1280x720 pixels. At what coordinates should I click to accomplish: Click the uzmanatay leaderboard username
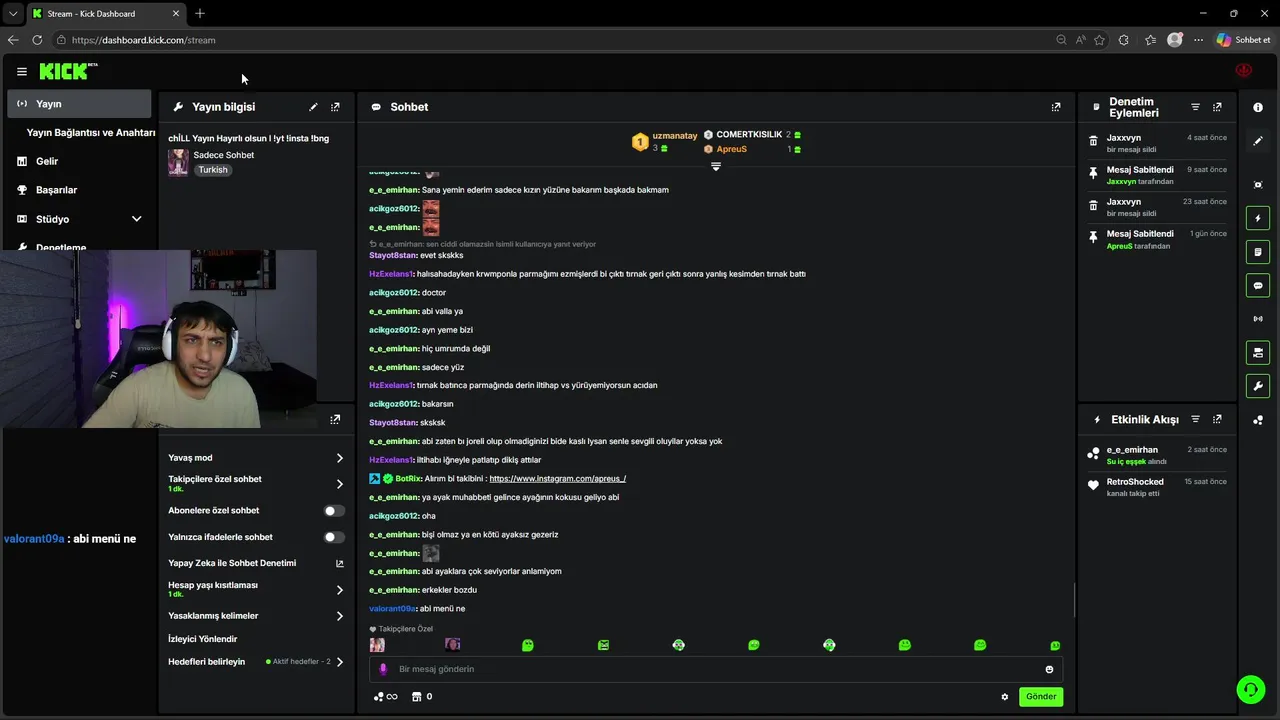click(x=675, y=136)
